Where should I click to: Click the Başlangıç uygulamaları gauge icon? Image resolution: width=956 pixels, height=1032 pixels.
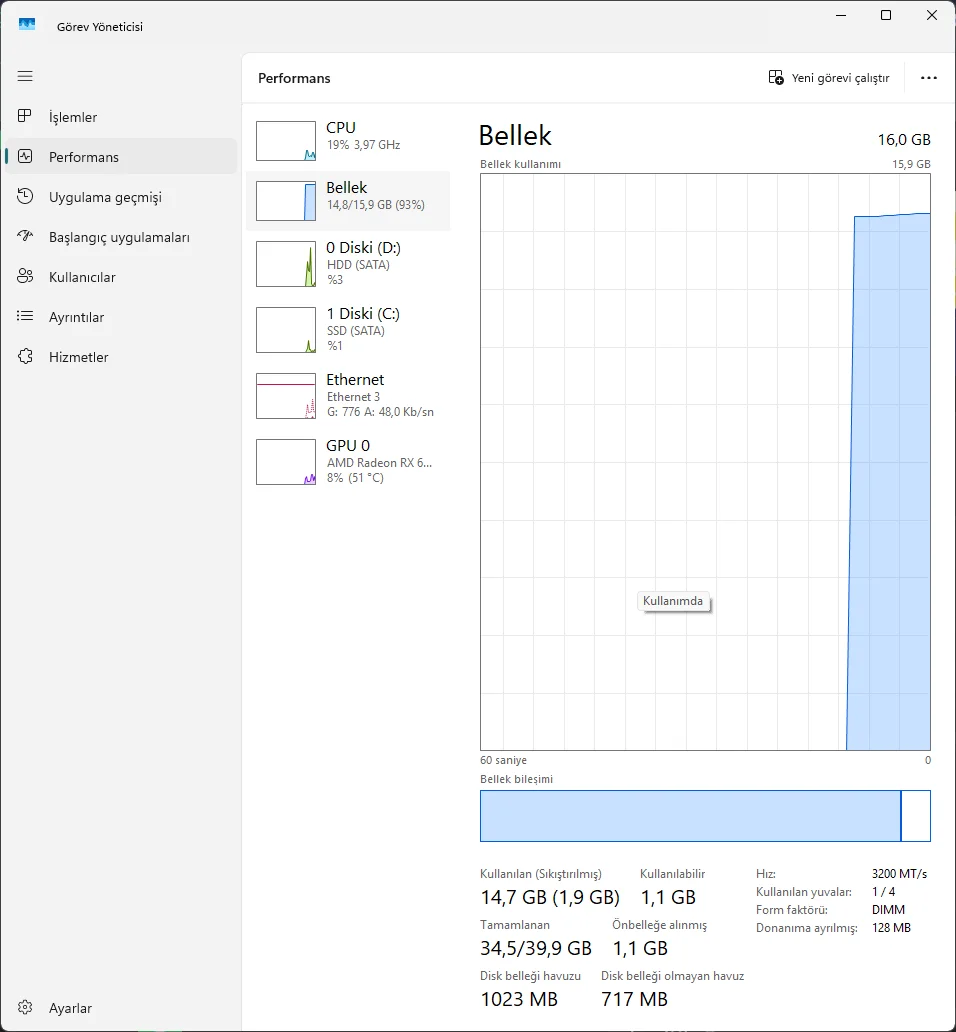point(25,236)
